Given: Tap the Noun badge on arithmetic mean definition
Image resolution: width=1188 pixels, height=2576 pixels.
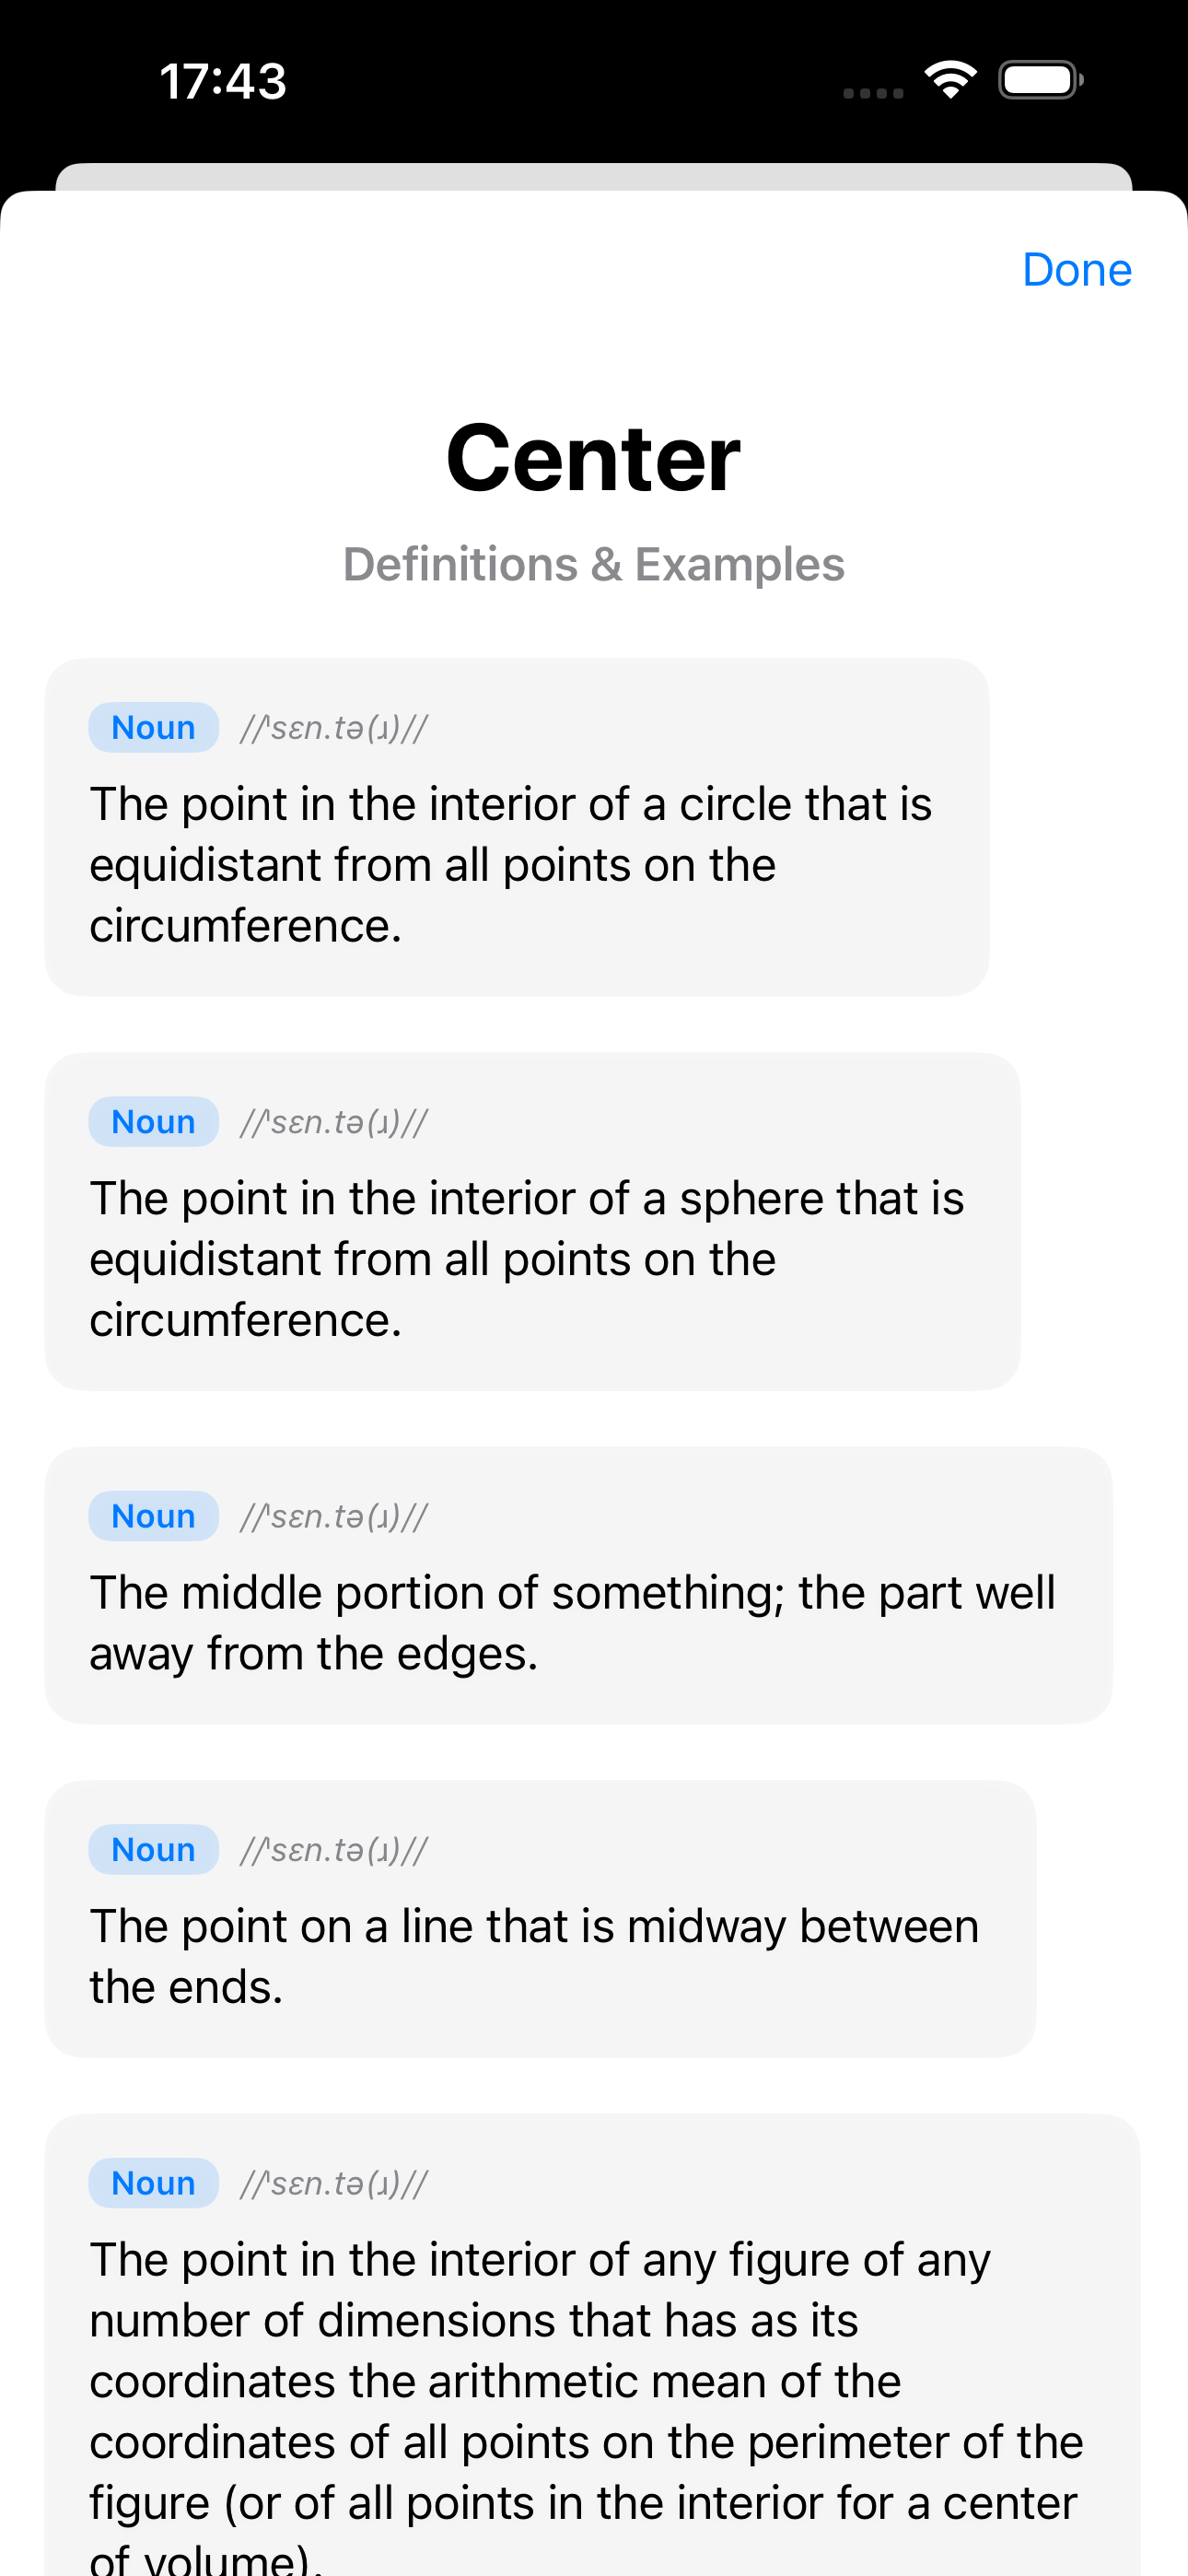Looking at the screenshot, I should [x=153, y=2182].
